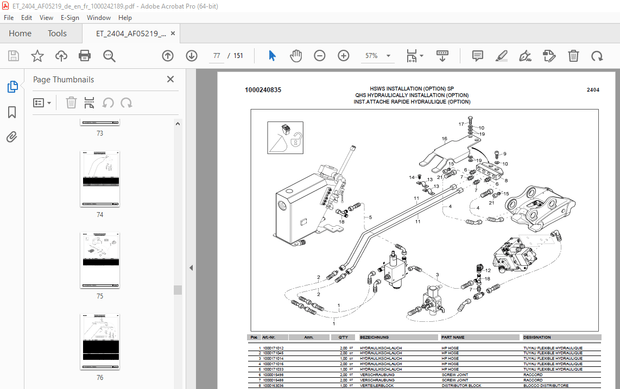
Task: Rotate page clockwise in toolbar
Action: coord(597,56)
